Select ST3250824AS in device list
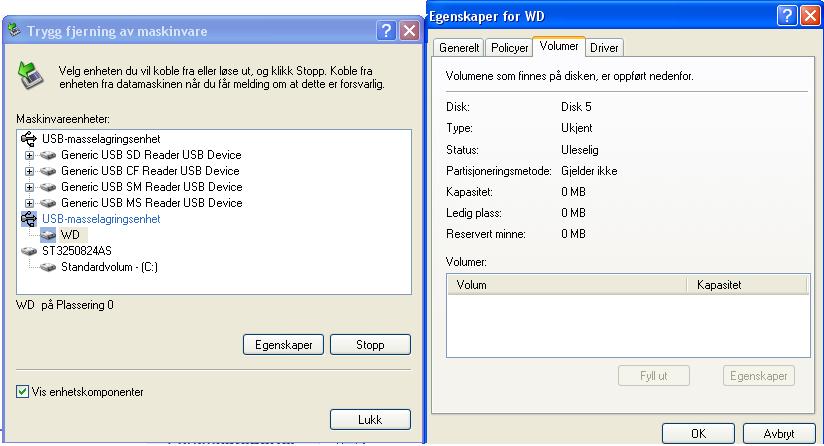This screenshot has width=824, height=446. point(77,251)
